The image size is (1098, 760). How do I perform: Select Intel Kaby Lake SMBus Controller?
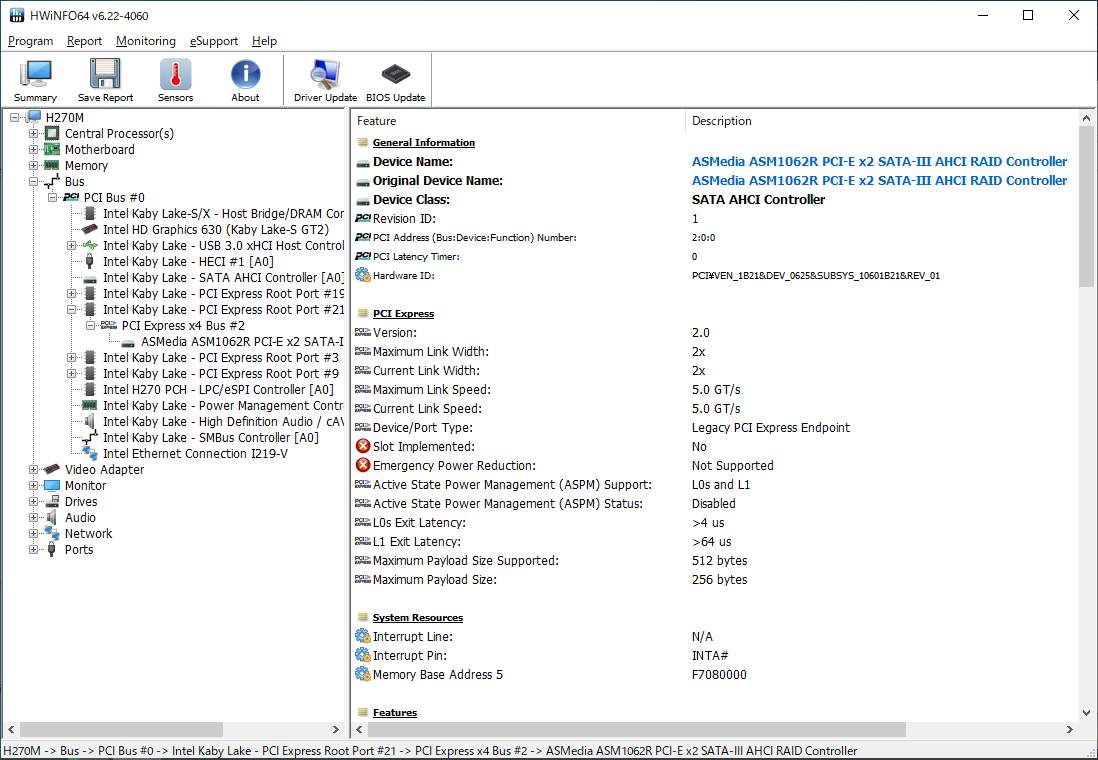click(211, 438)
